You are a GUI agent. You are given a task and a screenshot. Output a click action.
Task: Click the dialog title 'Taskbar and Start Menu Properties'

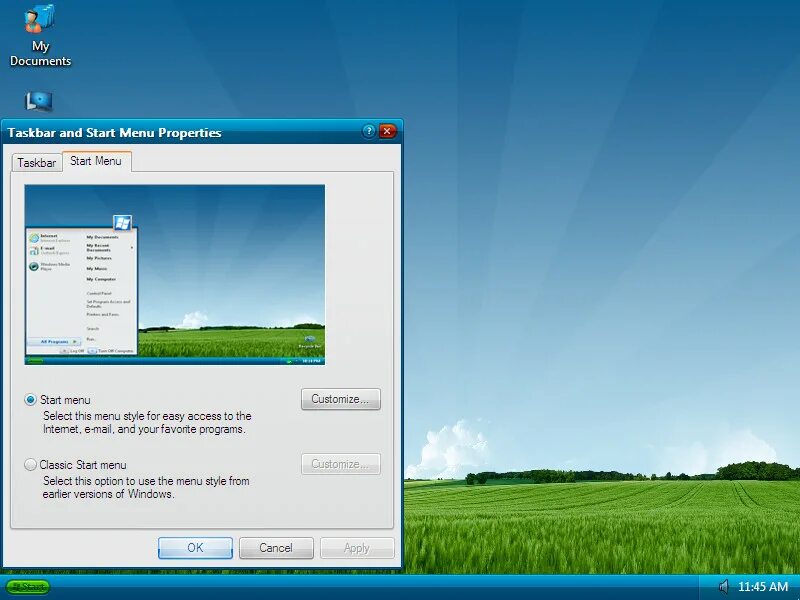coord(114,133)
